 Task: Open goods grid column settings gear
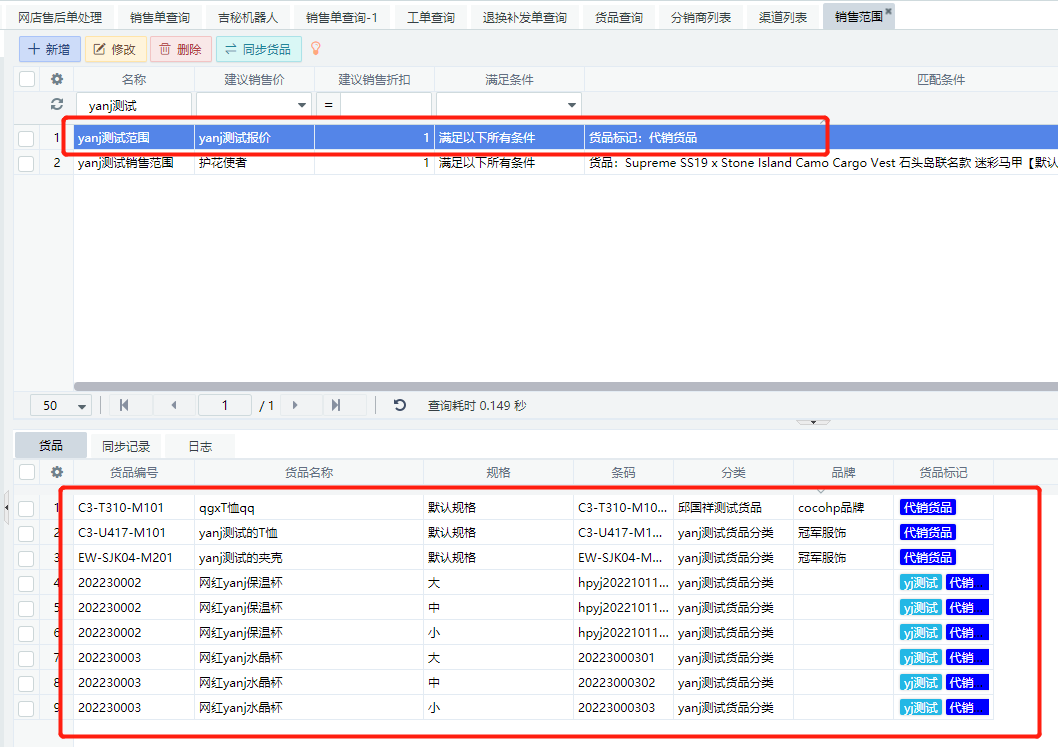tap(57, 472)
